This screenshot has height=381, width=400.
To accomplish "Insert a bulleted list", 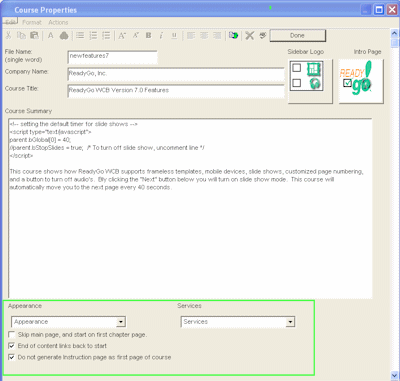I will [80, 35].
